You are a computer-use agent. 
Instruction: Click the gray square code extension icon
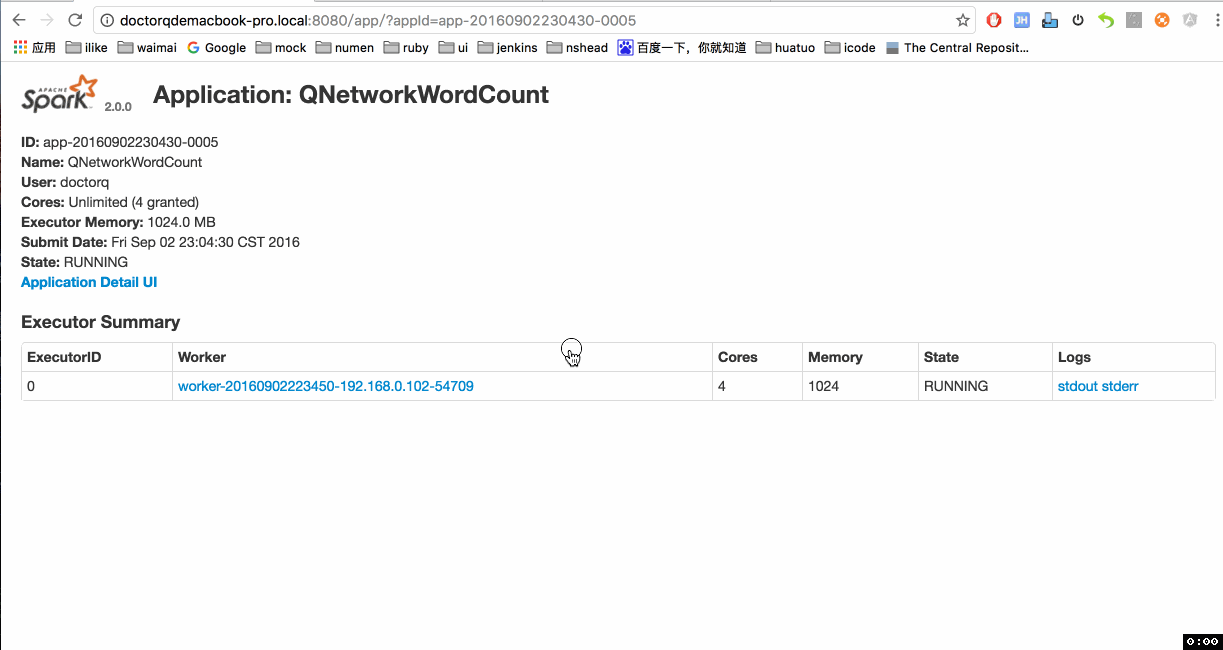click(x=1134, y=20)
